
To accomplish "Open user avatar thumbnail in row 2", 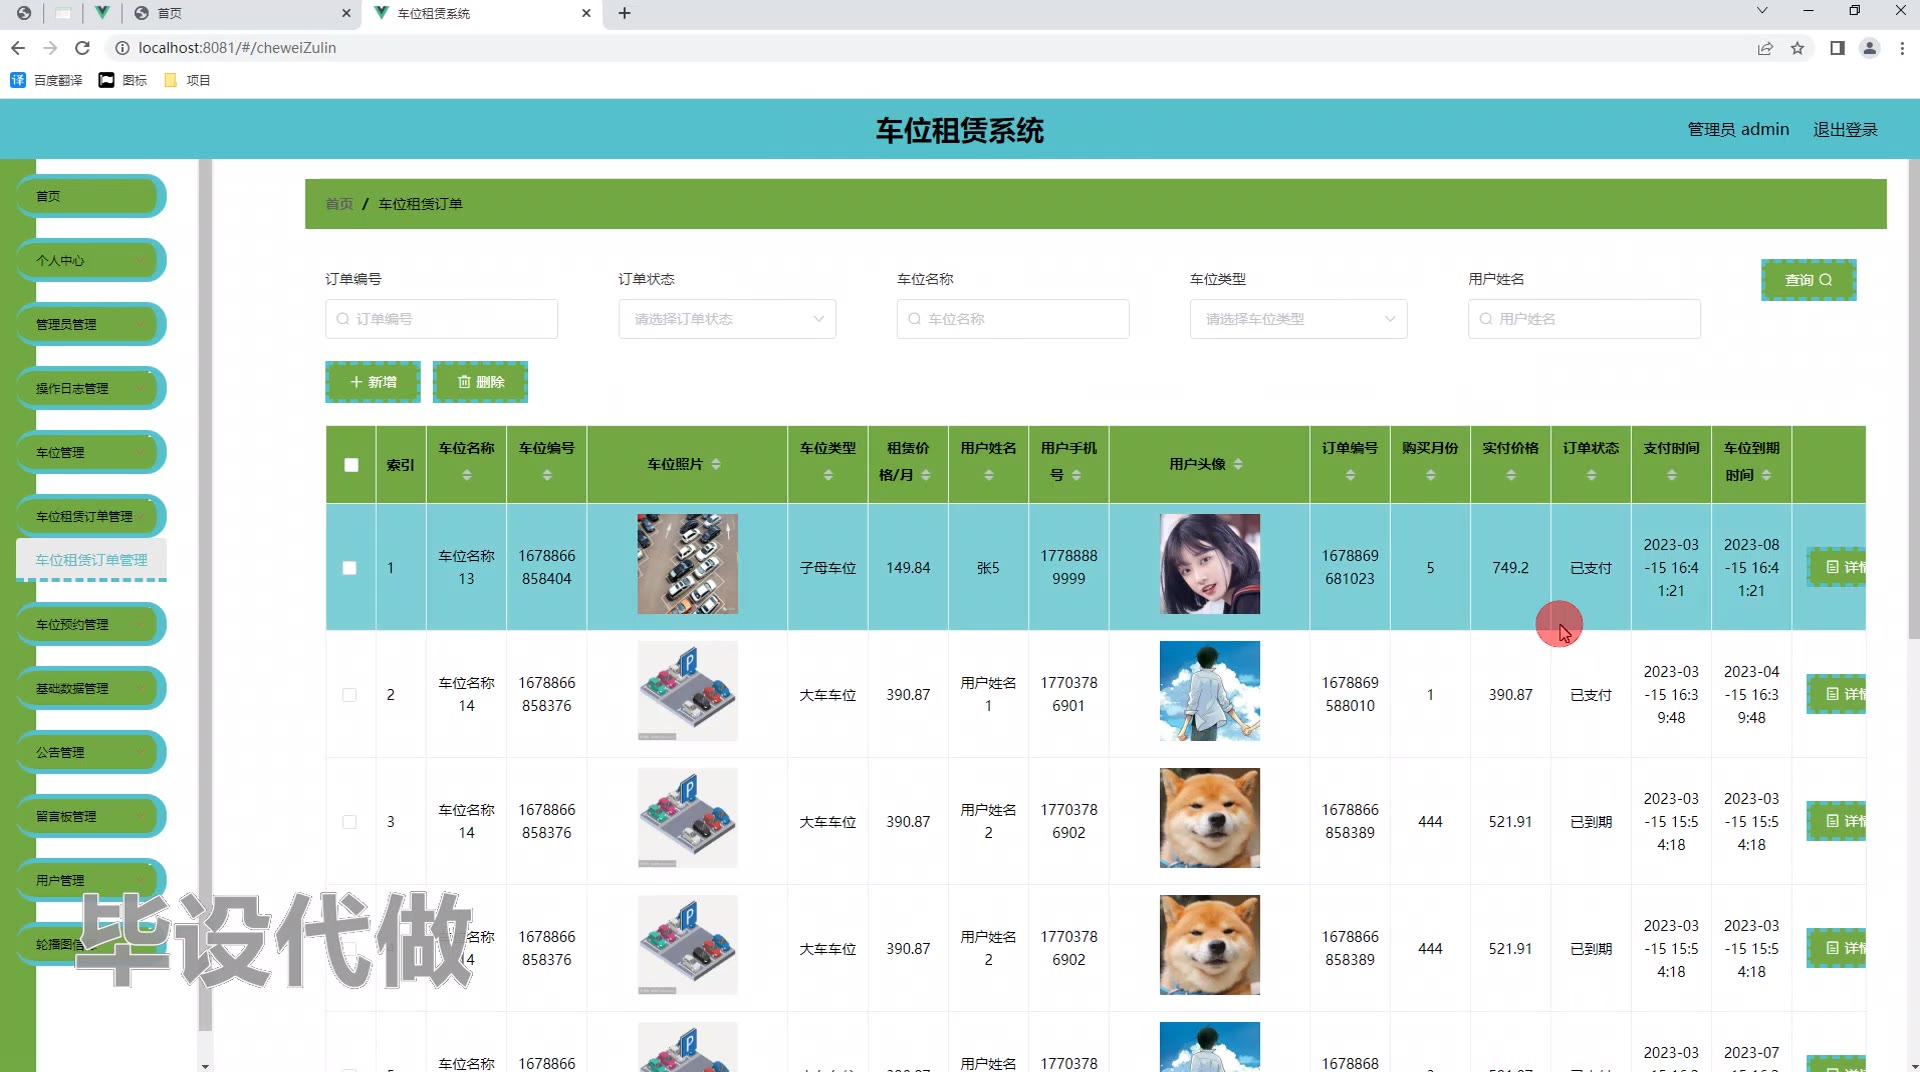I will 1209,691.
